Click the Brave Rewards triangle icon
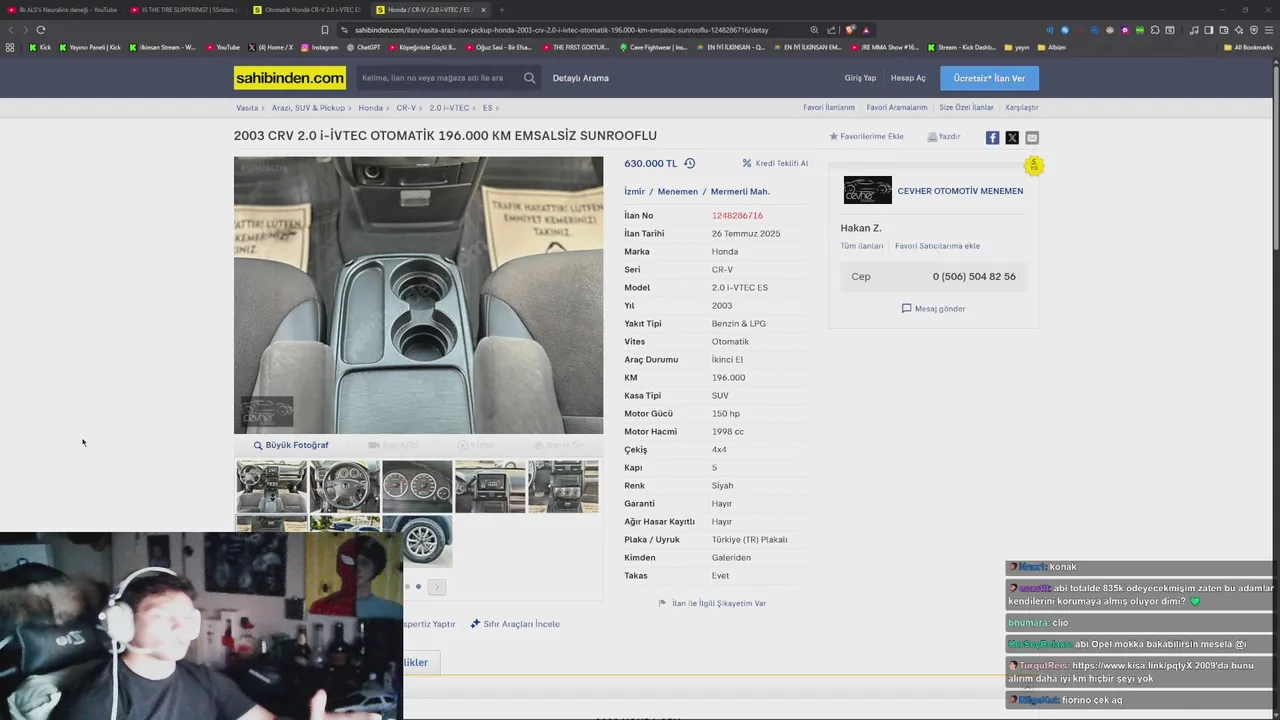 [866, 30]
